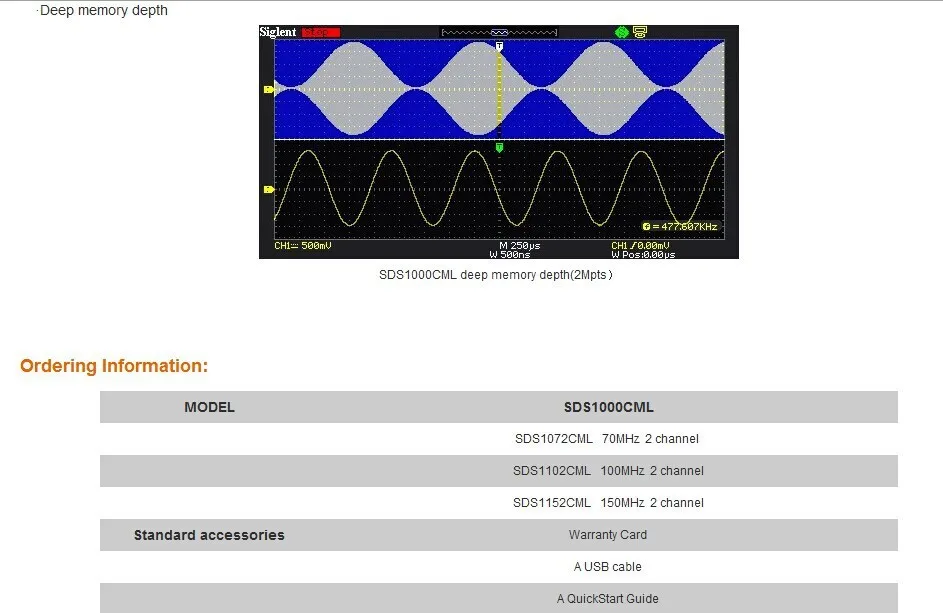Click the white T trigger marker at top
943x613 pixels.
coord(499,46)
